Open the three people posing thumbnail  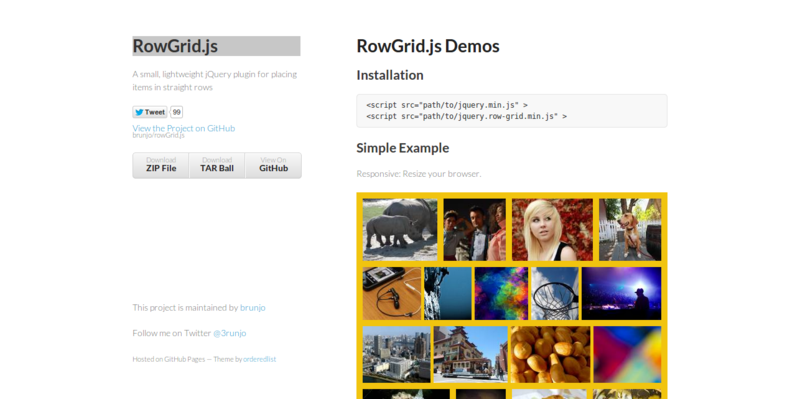click(474, 230)
